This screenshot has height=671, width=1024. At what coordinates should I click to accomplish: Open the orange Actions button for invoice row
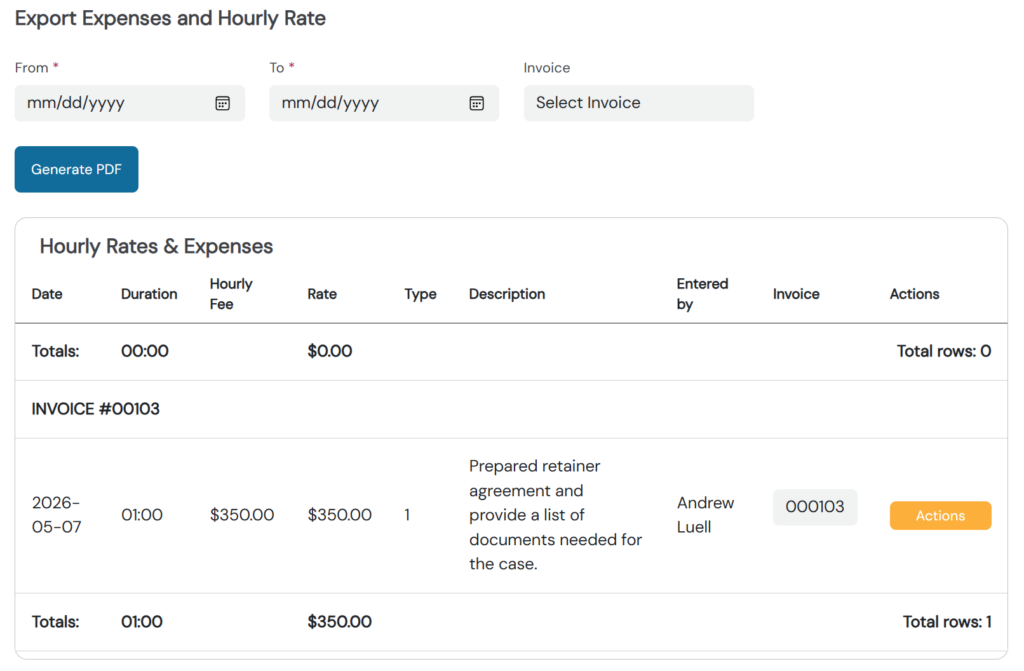tap(940, 516)
